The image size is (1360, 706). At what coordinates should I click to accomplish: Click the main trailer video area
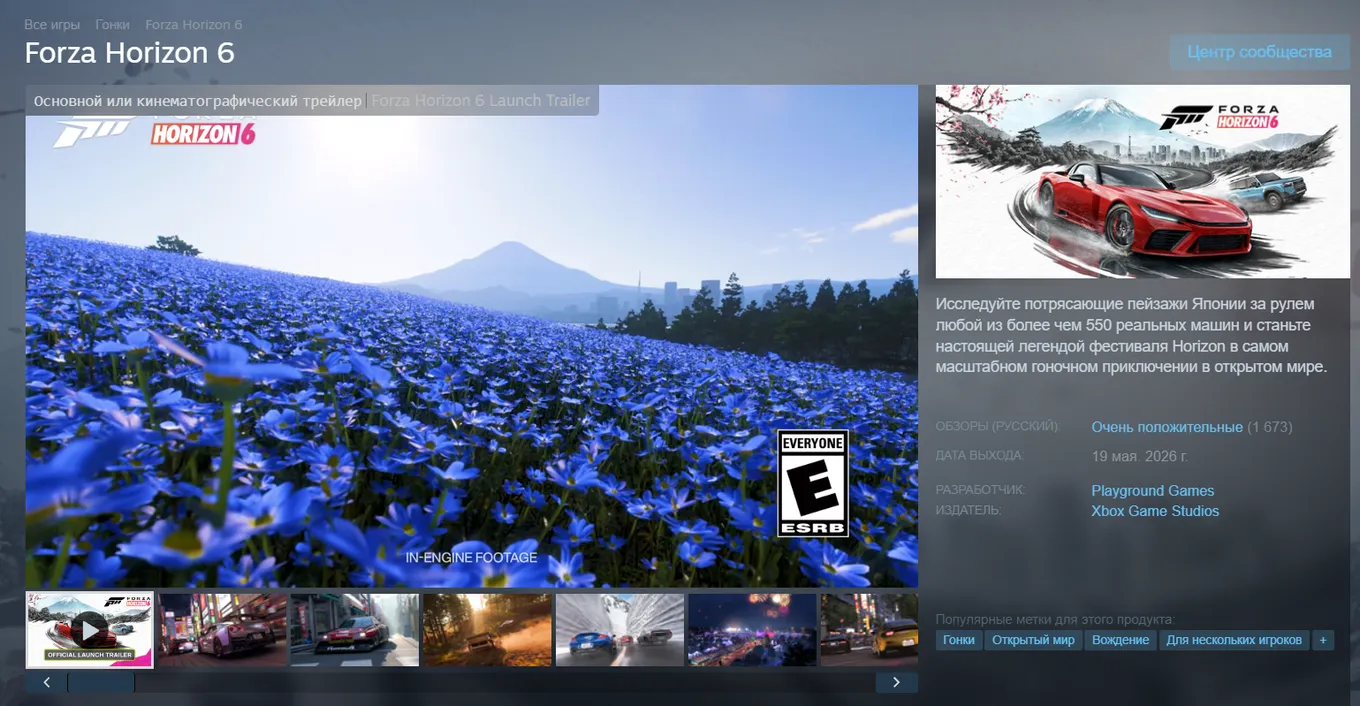pos(472,336)
